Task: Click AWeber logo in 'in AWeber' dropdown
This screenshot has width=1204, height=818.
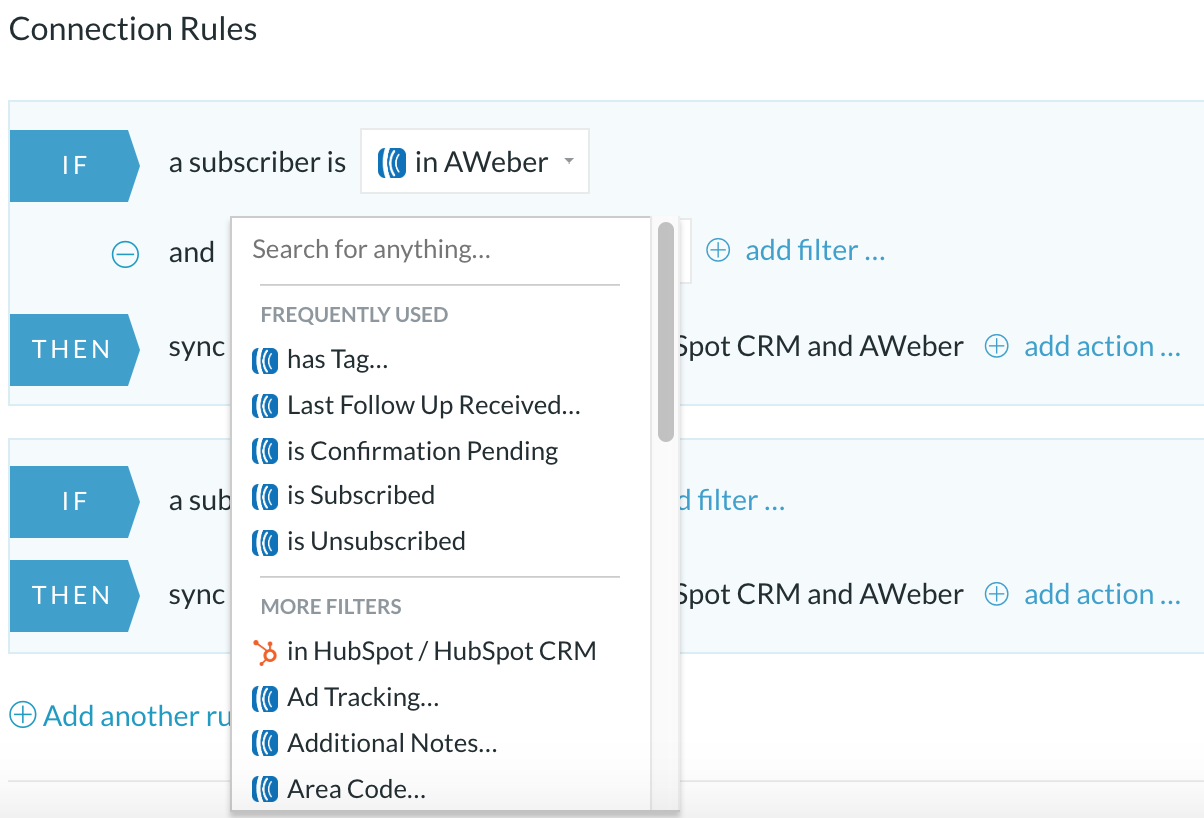Action: tap(392, 162)
